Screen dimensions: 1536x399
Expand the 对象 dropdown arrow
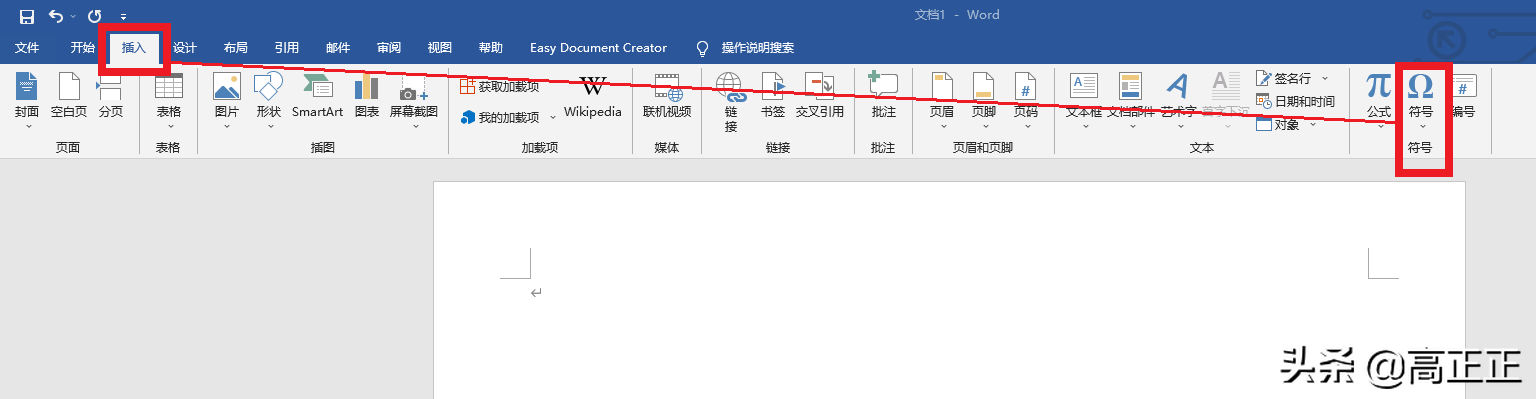1312,124
